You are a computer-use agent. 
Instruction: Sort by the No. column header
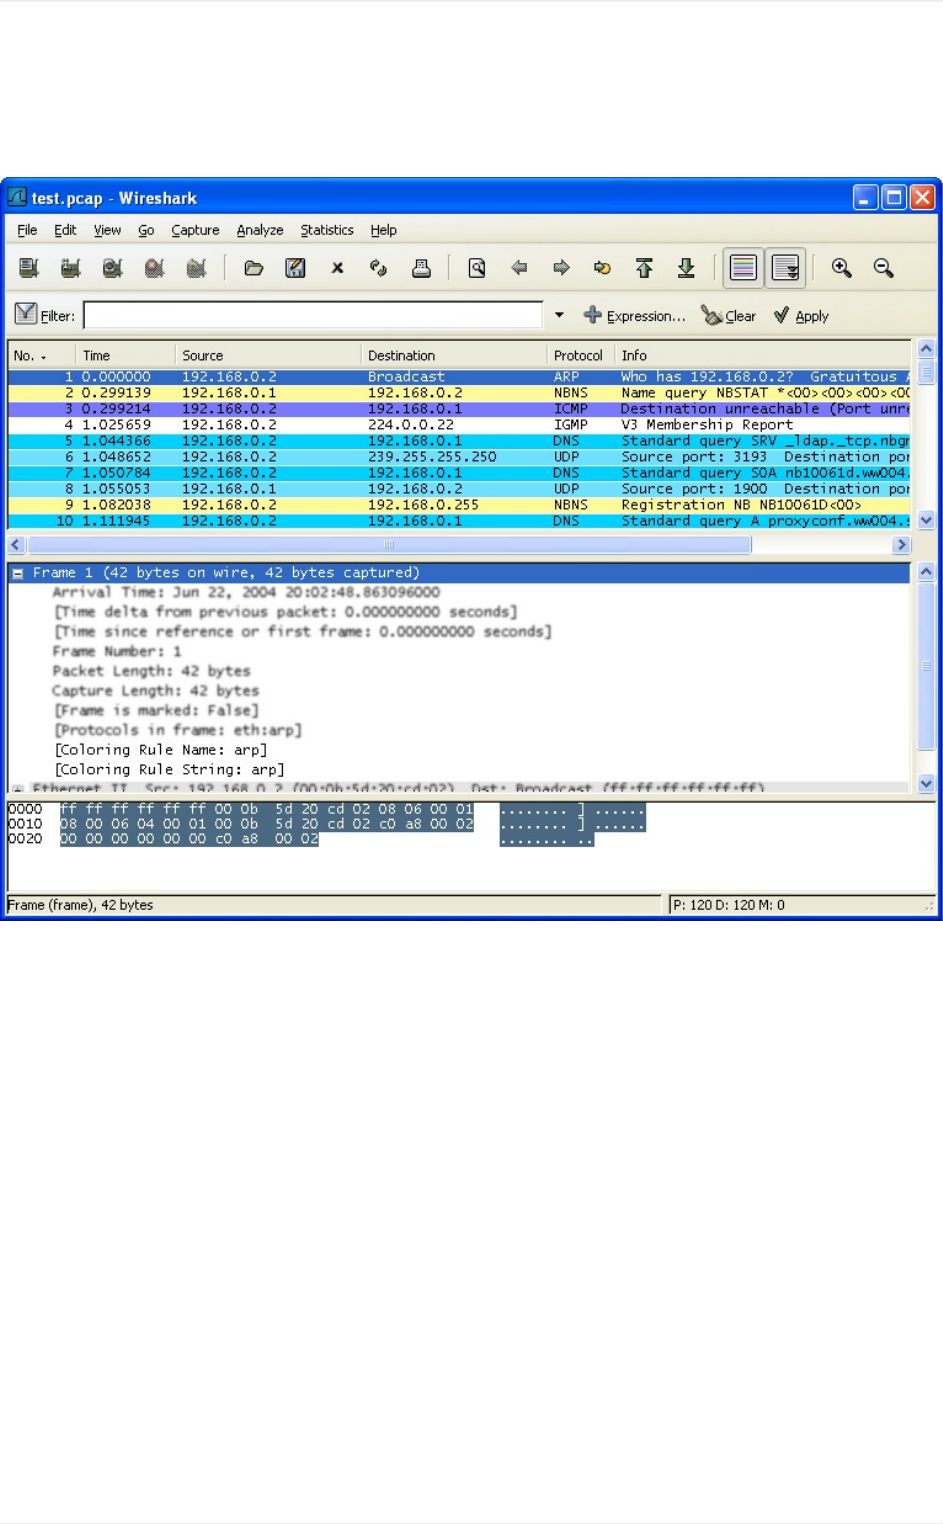(41, 355)
